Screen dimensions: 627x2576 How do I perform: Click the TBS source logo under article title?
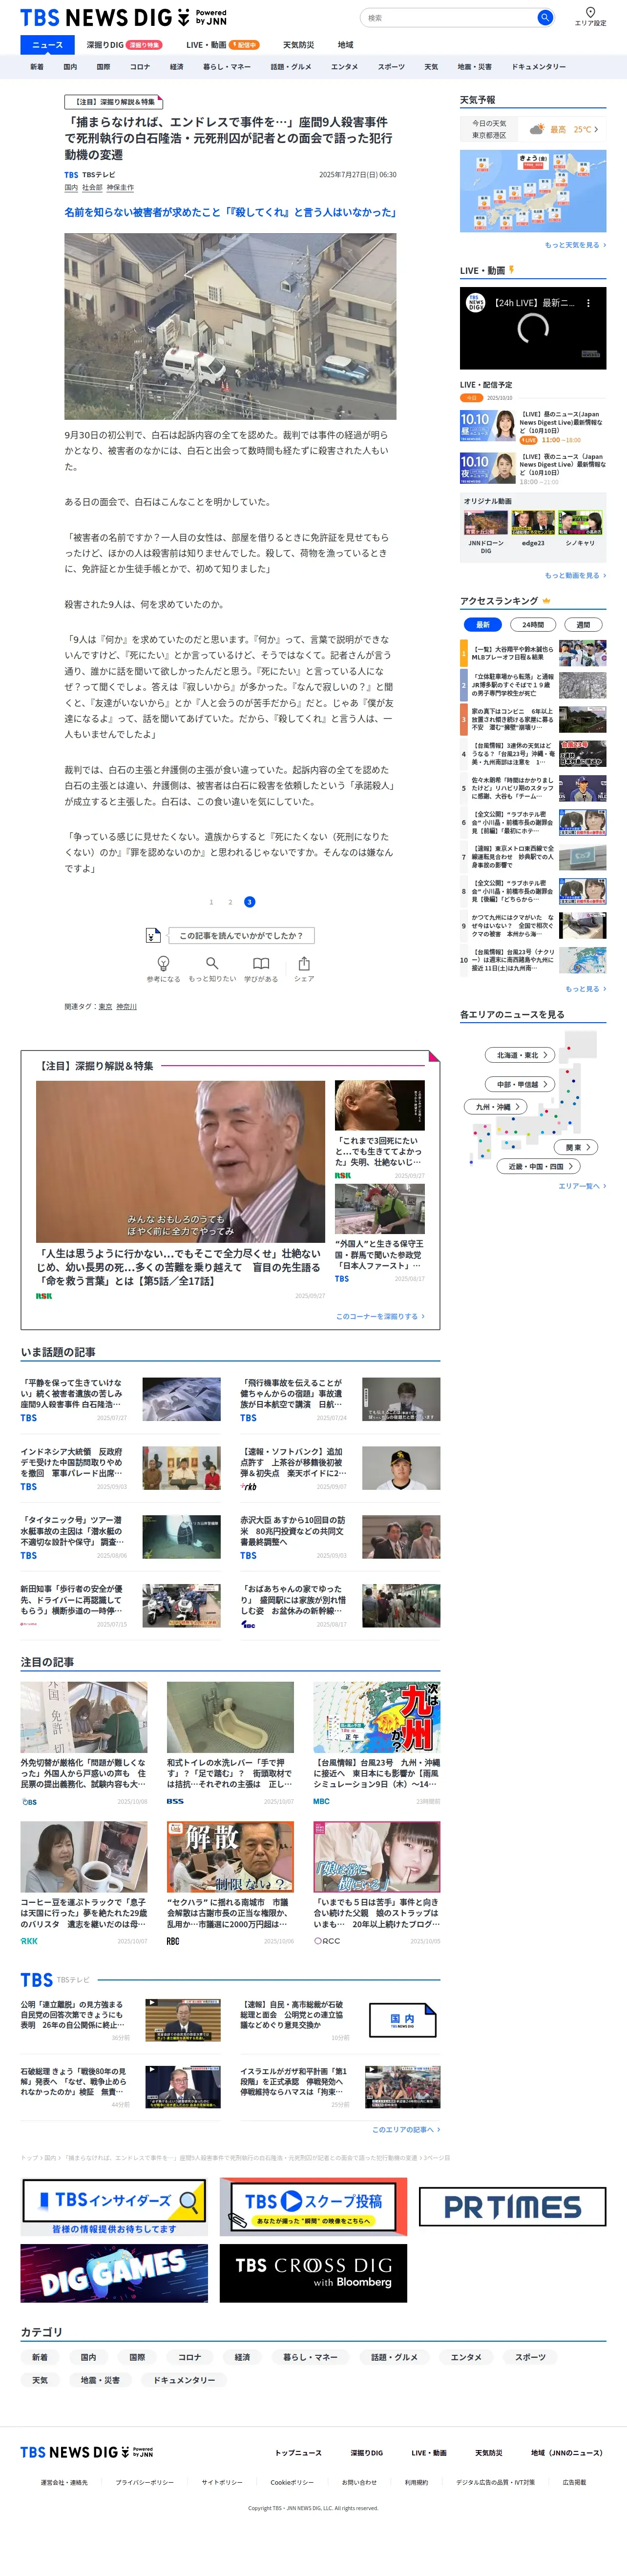tap(71, 175)
